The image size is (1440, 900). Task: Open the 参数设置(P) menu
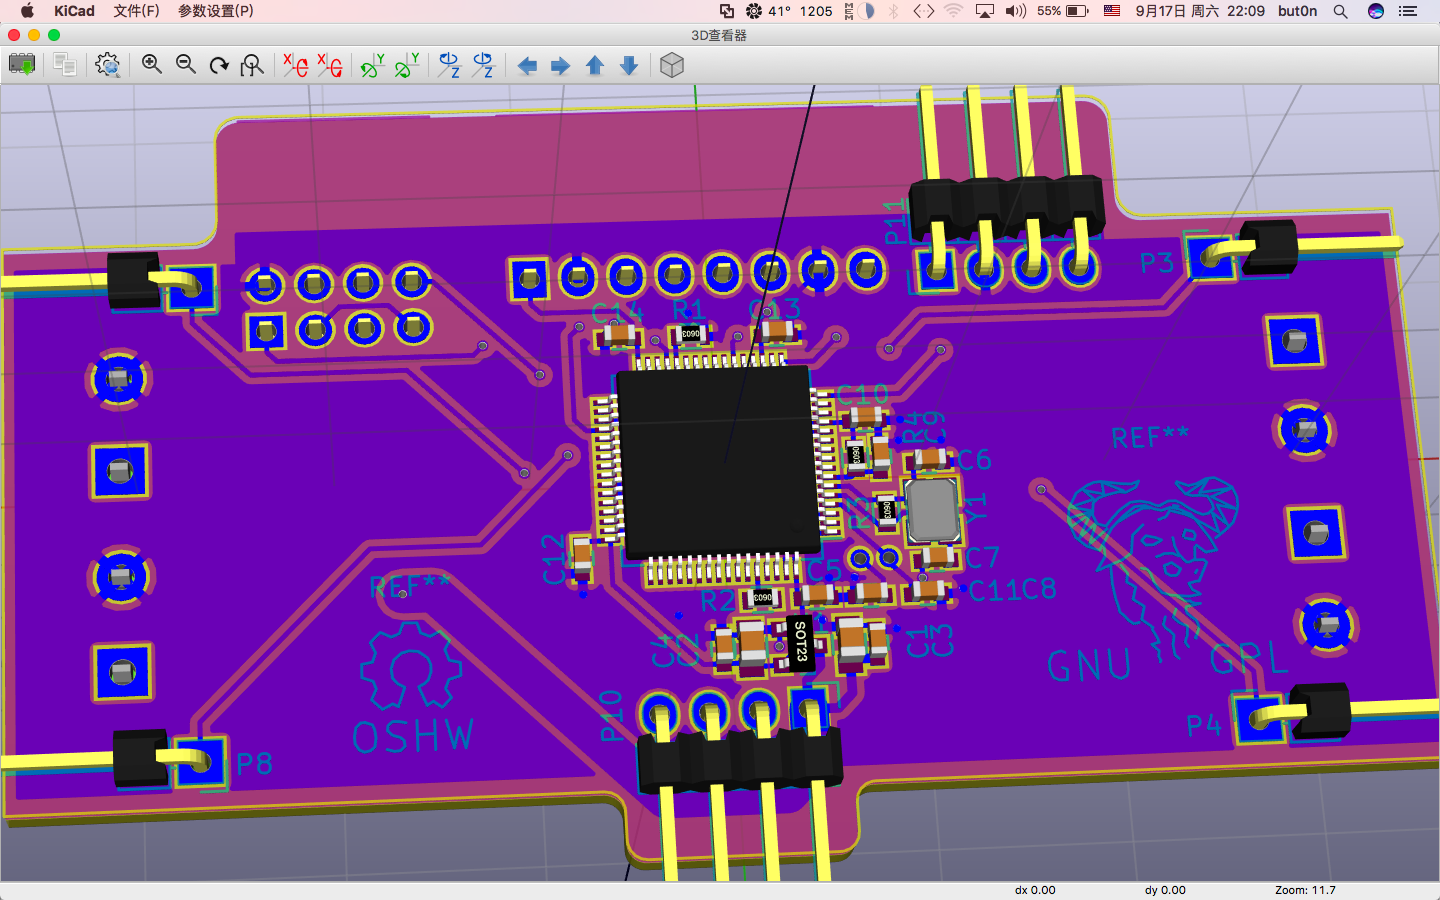click(216, 11)
